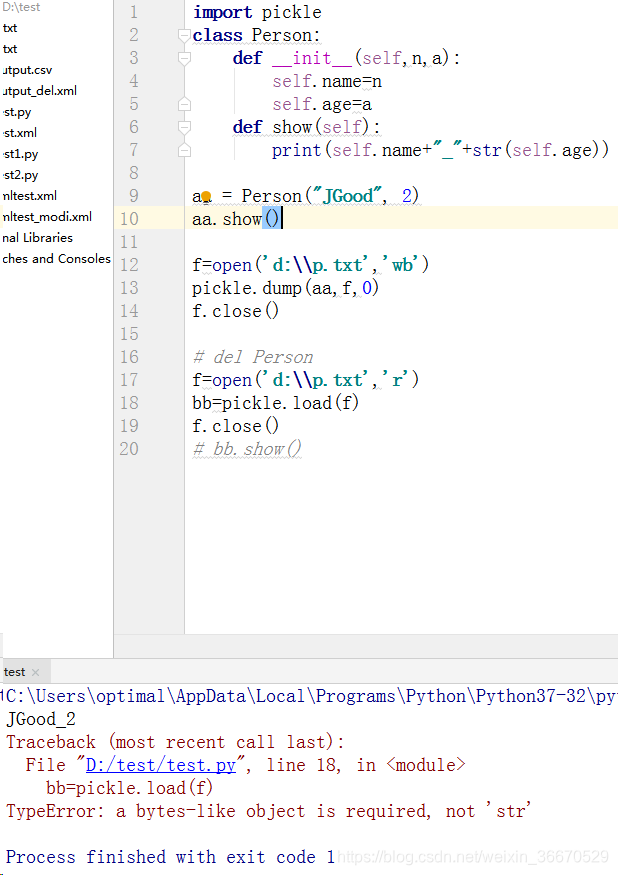Click fold end marker on line 5
The image size is (618, 875).
click(x=184, y=104)
